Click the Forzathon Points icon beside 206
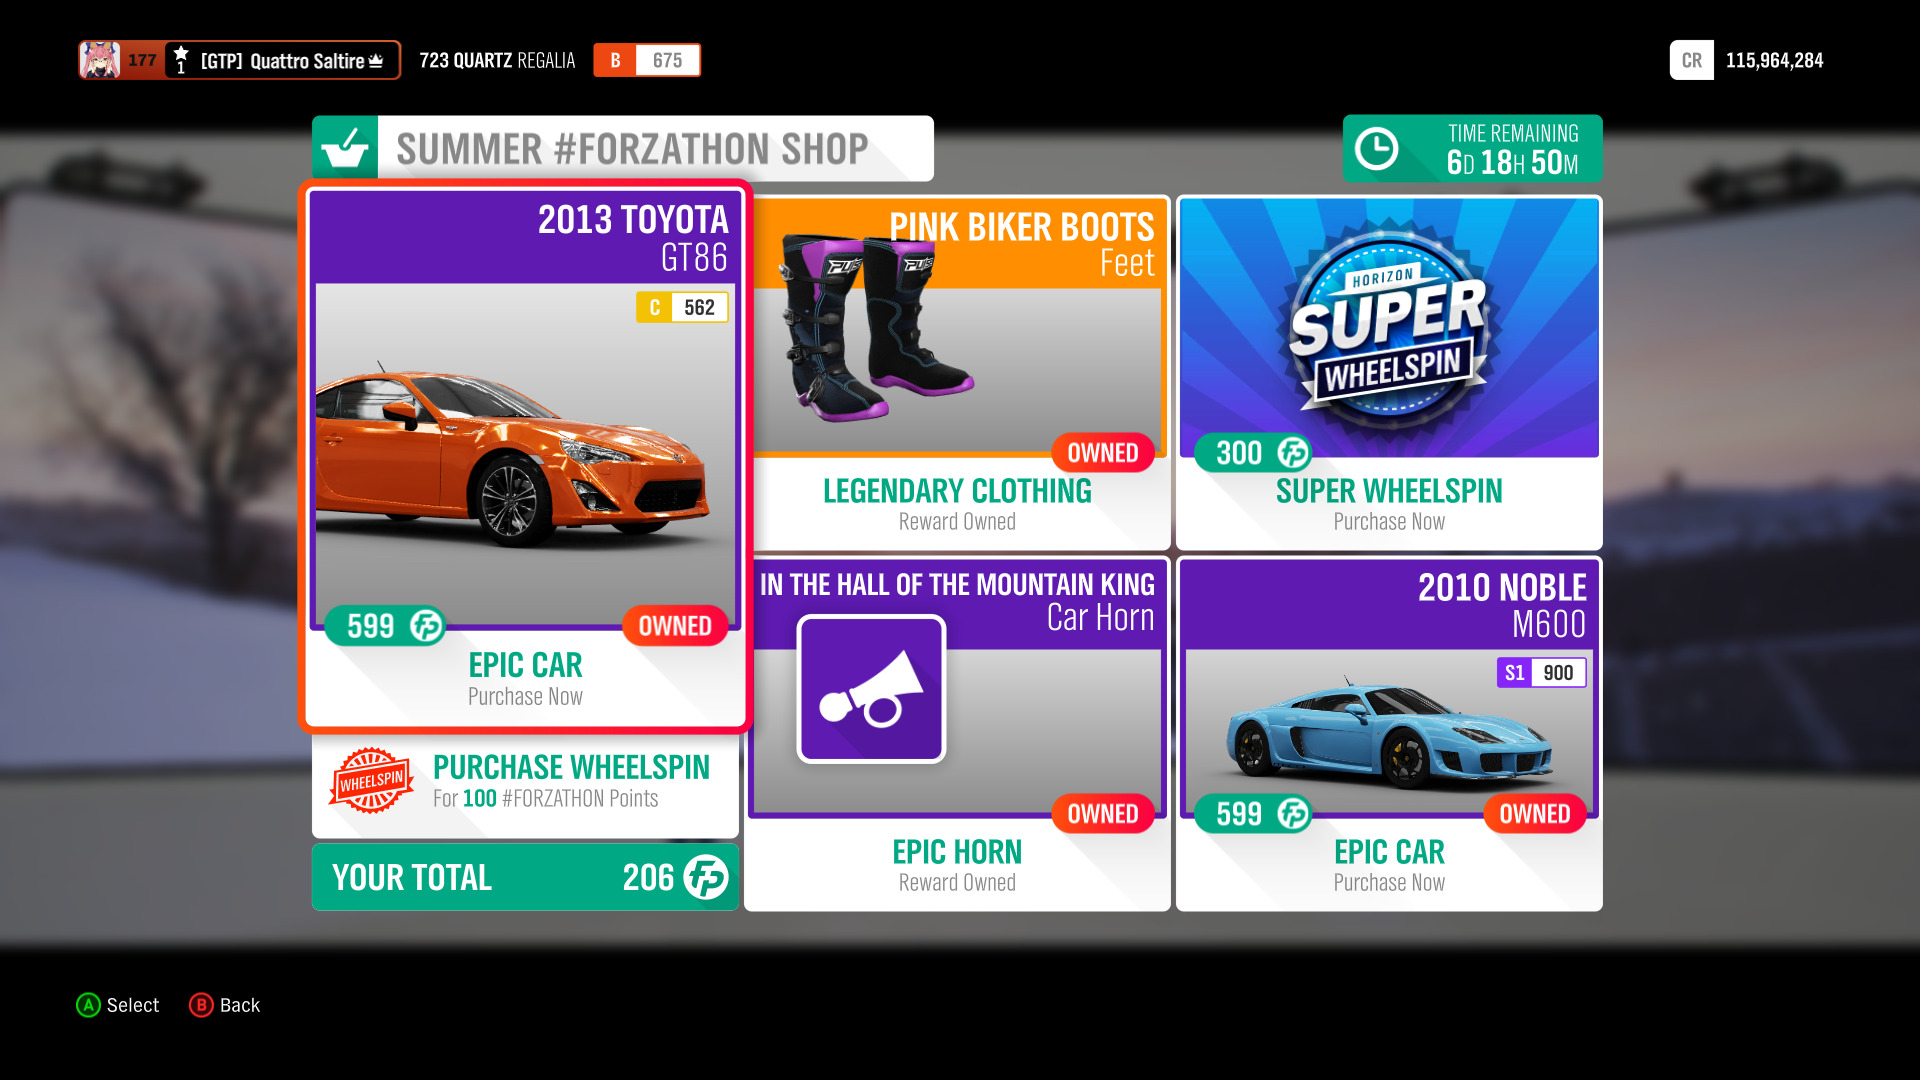 pos(706,877)
